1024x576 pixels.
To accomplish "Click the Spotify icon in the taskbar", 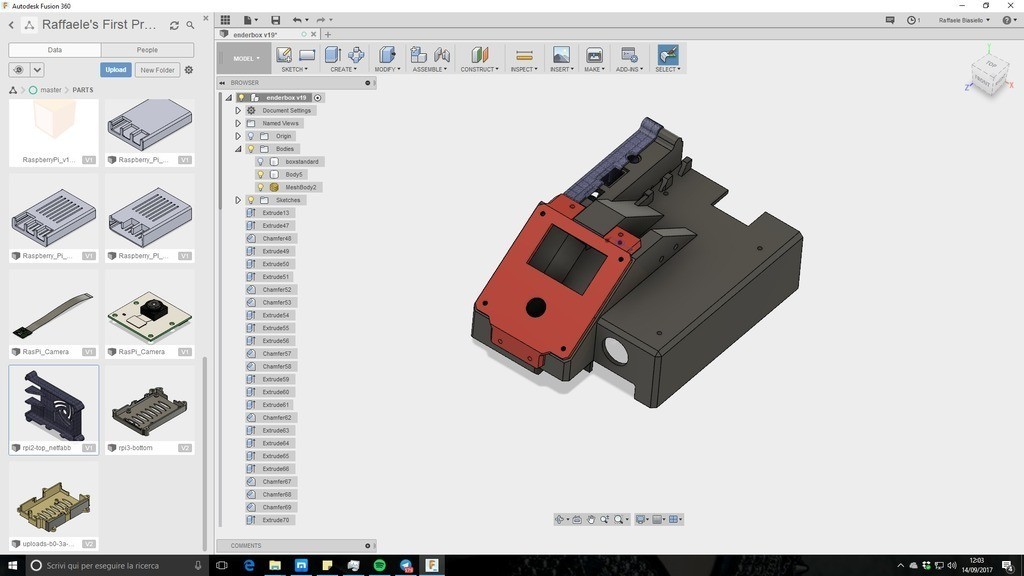I will click(379, 566).
